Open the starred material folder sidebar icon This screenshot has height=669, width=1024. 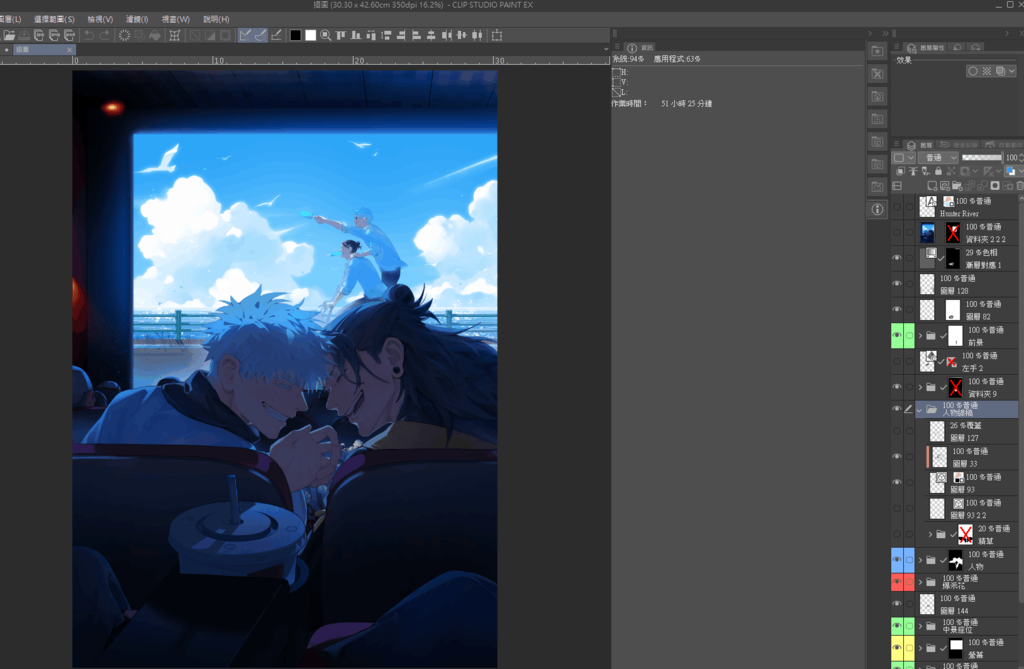[877, 51]
